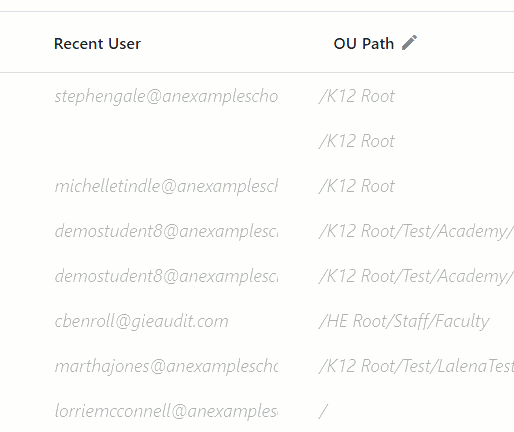
Task: Click /K12 Root path in michelletindle's row
Action: [357, 186]
